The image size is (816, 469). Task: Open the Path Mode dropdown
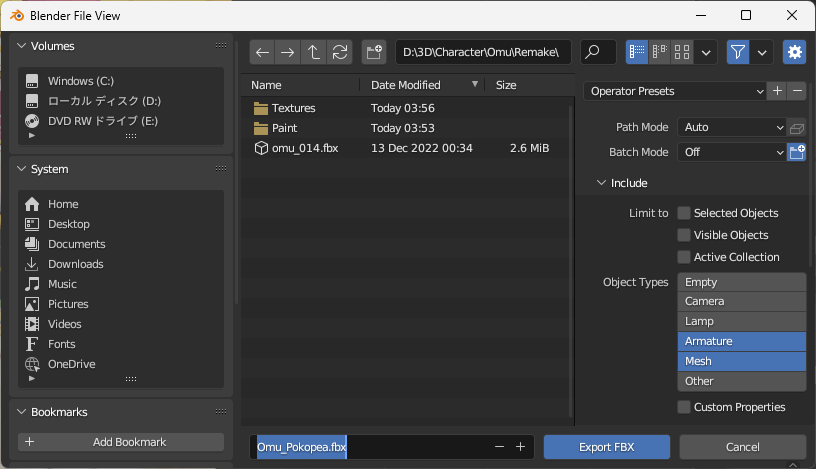click(732, 128)
